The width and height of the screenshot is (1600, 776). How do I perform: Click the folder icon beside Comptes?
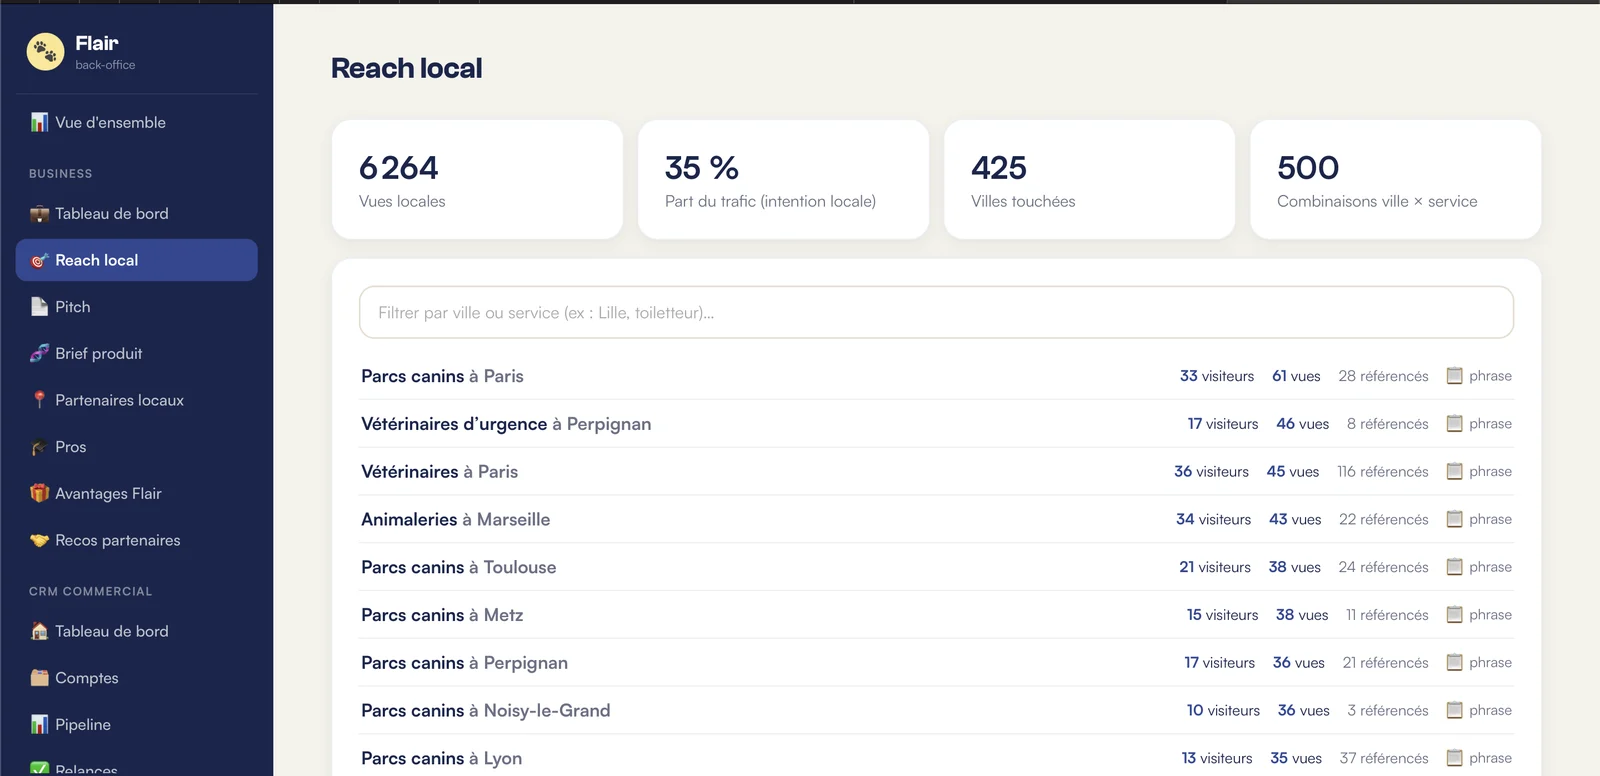click(x=39, y=678)
